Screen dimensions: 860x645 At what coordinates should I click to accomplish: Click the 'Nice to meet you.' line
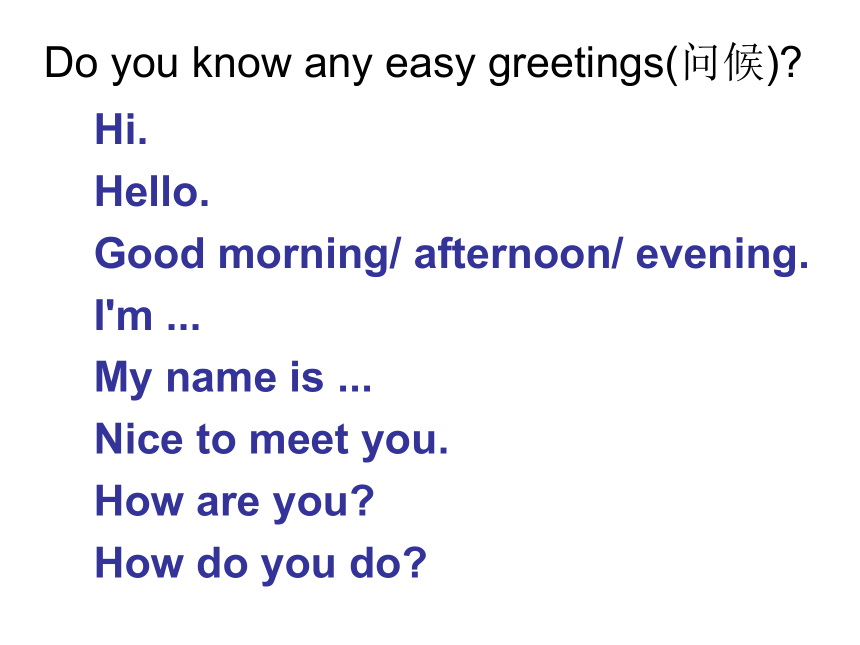pos(271,441)
